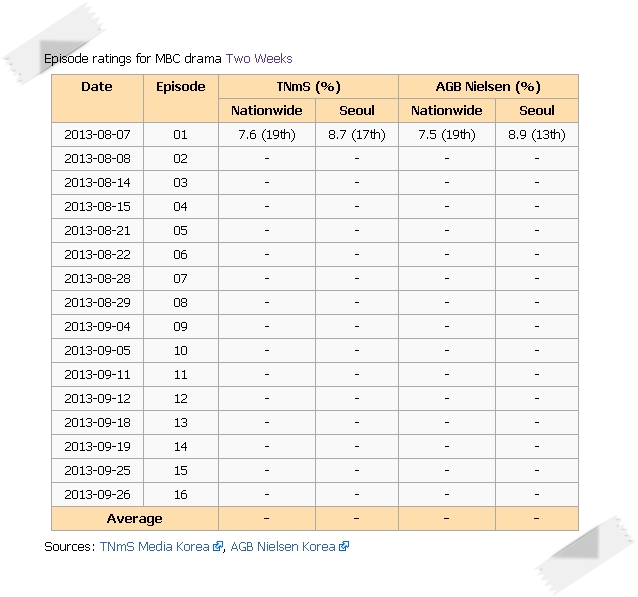Image resolution: width=638 pixels, height=597 pixels.
Task: Click the 2013-08-07 date cell
Action: click(97, 135)
